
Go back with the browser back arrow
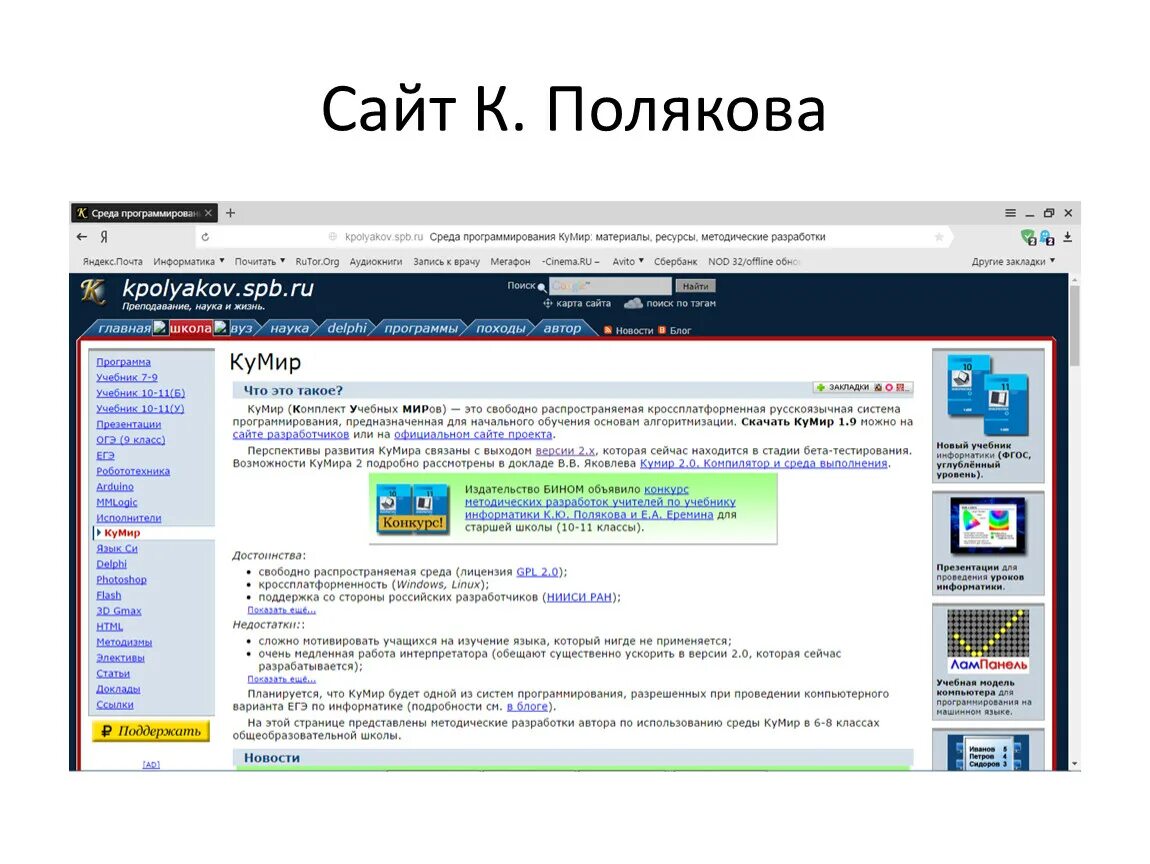tap(81, 236)
